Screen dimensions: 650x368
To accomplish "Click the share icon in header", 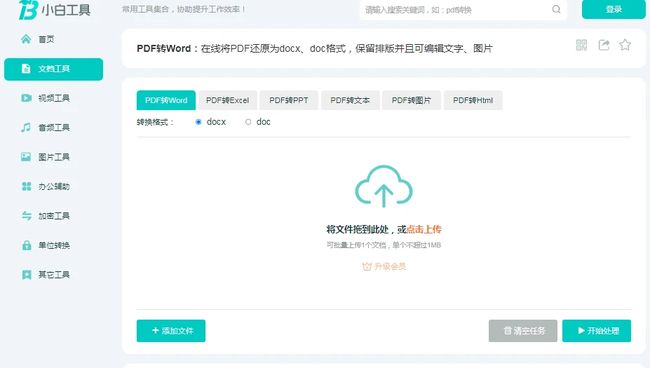I will tap(604, 45).
